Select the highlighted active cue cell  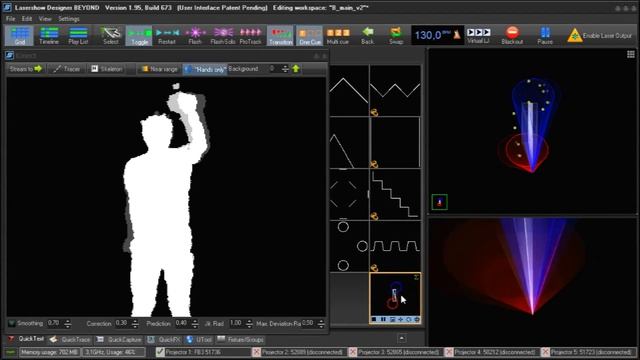(x=395, y=298)
